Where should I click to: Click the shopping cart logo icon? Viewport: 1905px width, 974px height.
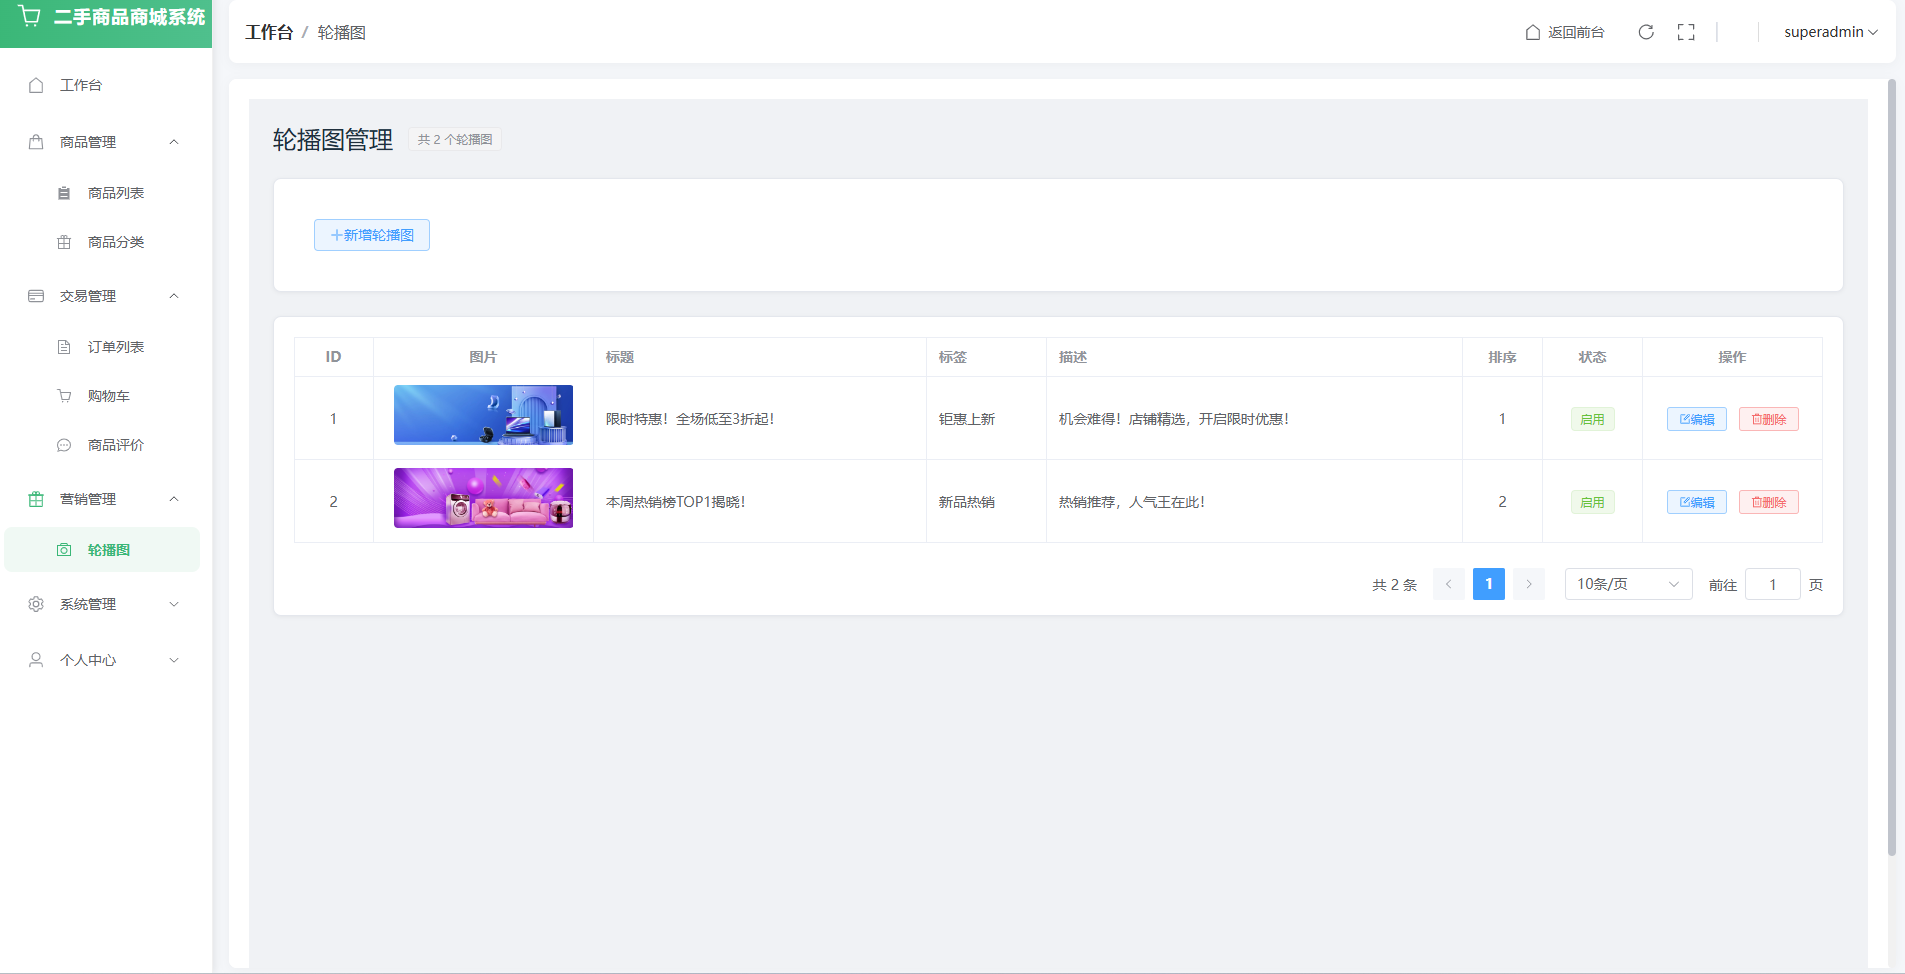tap(30, 17)
